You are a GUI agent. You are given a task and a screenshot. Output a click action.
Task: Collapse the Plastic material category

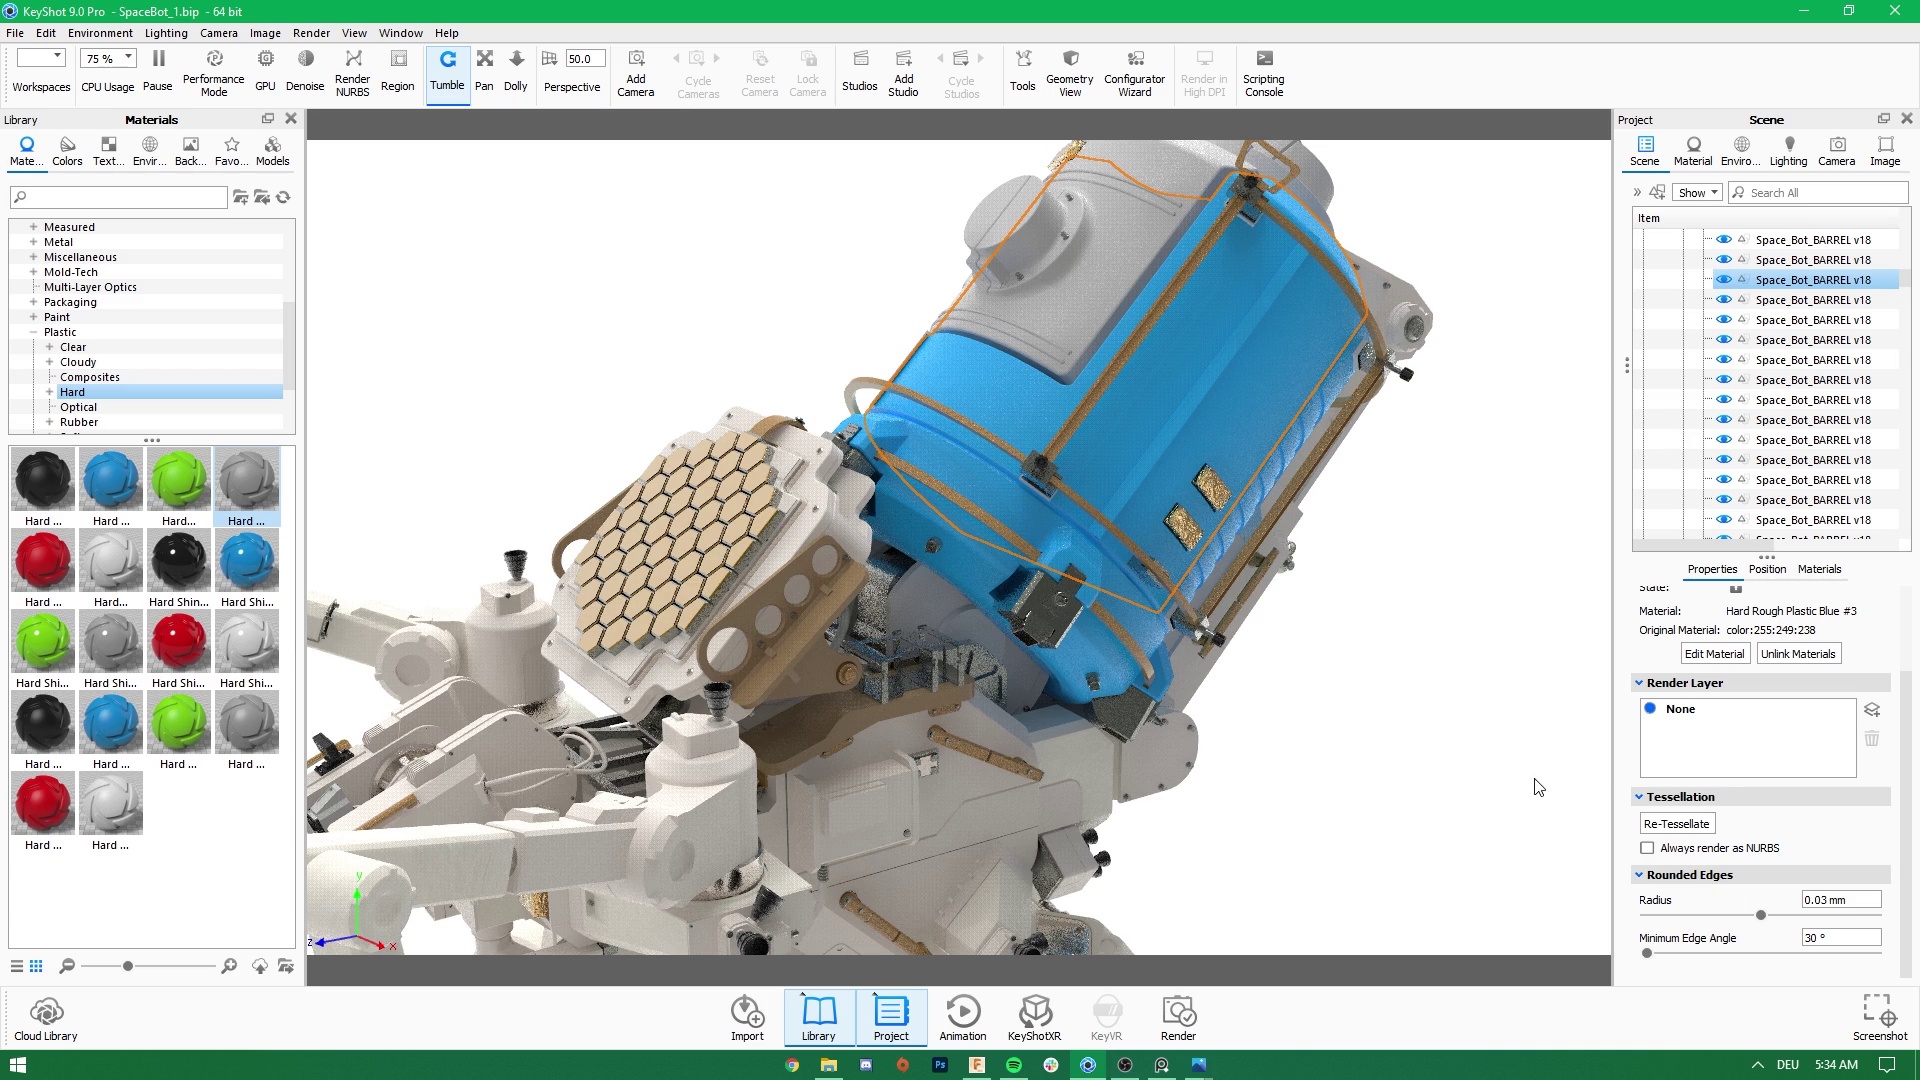pyautogui.click(x=33, y=332)
